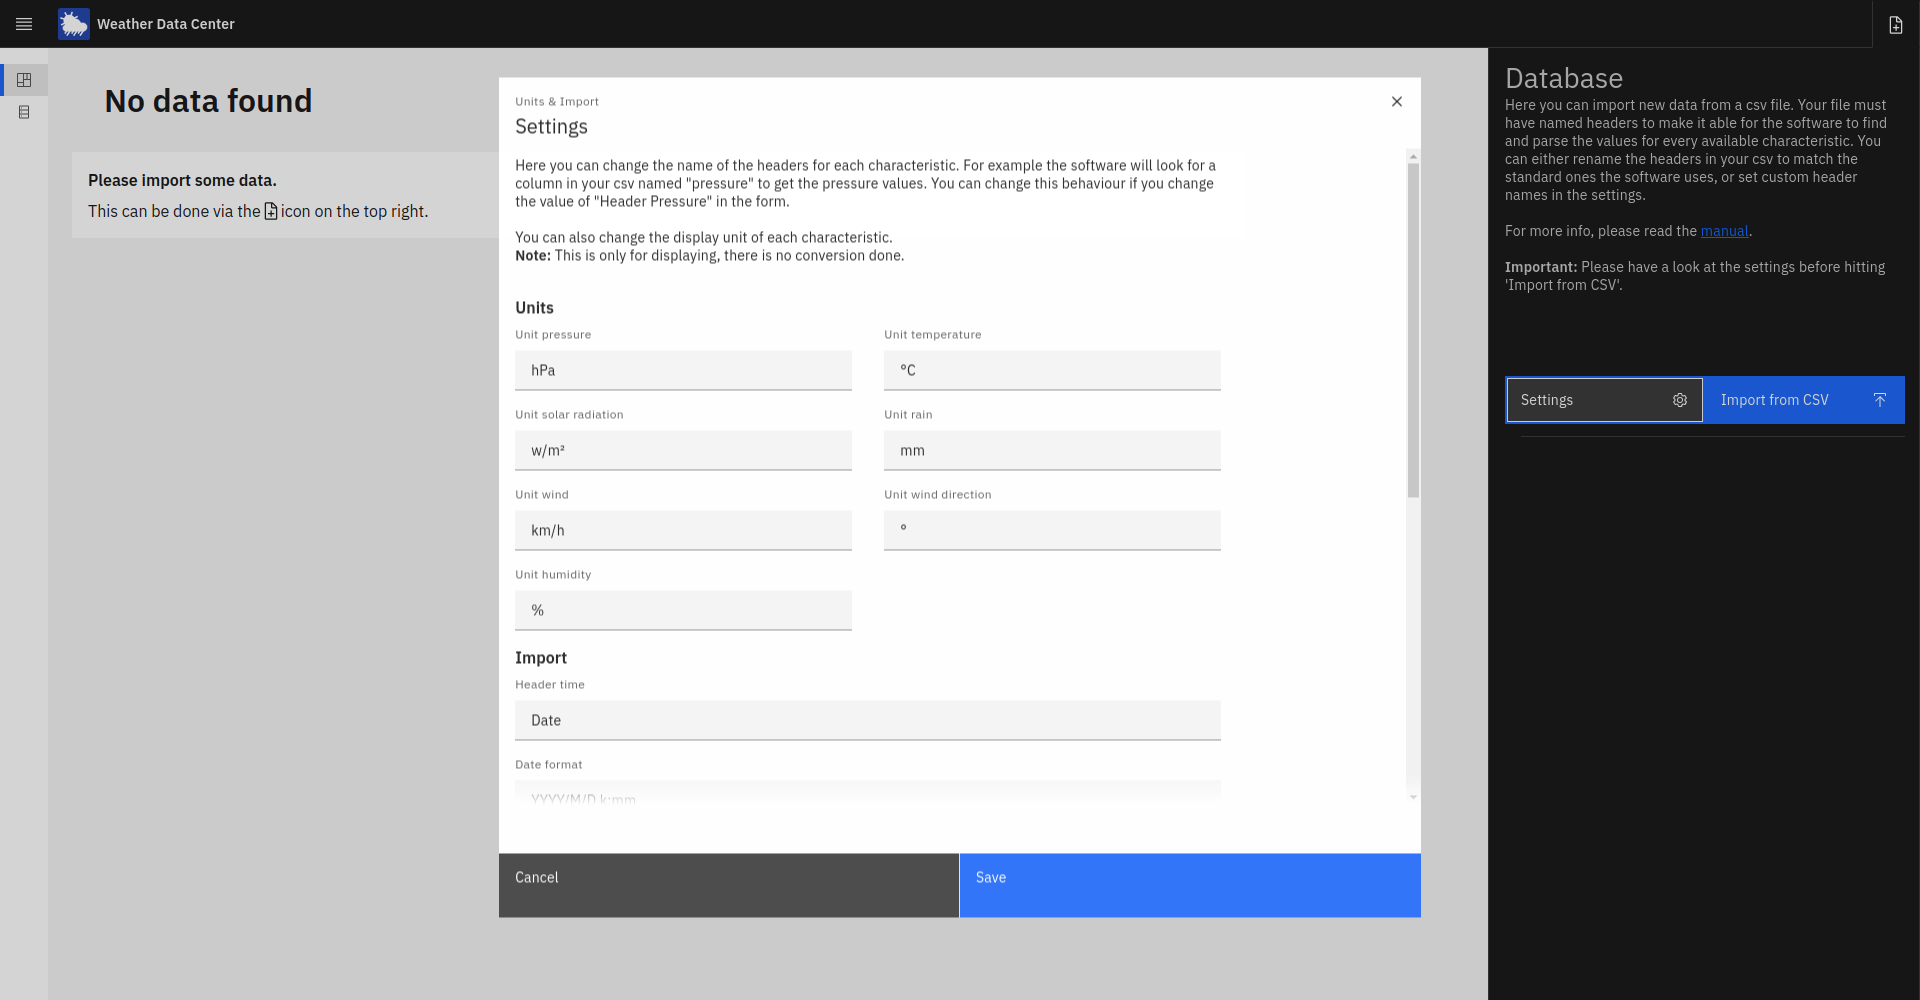Viewport: 1920px width, 1000px height.
Task: Click the Database panel heading
Action: click(1564, 78)
